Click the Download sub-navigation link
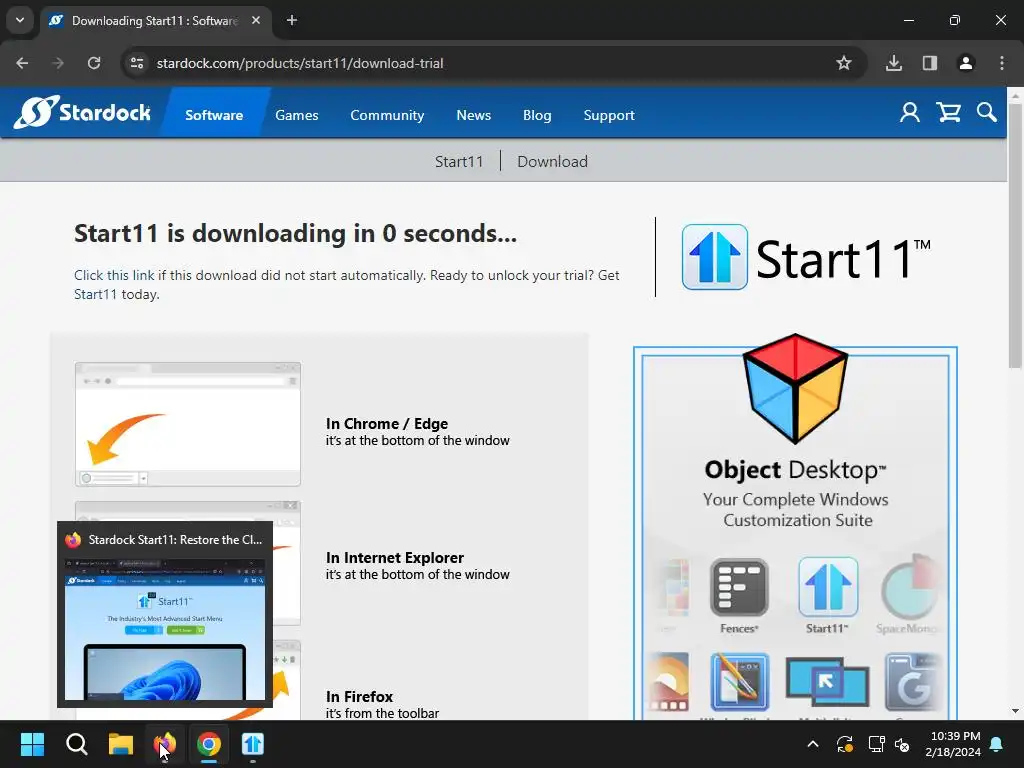Viewport: 1024px width, 768px height. point(552,161)
